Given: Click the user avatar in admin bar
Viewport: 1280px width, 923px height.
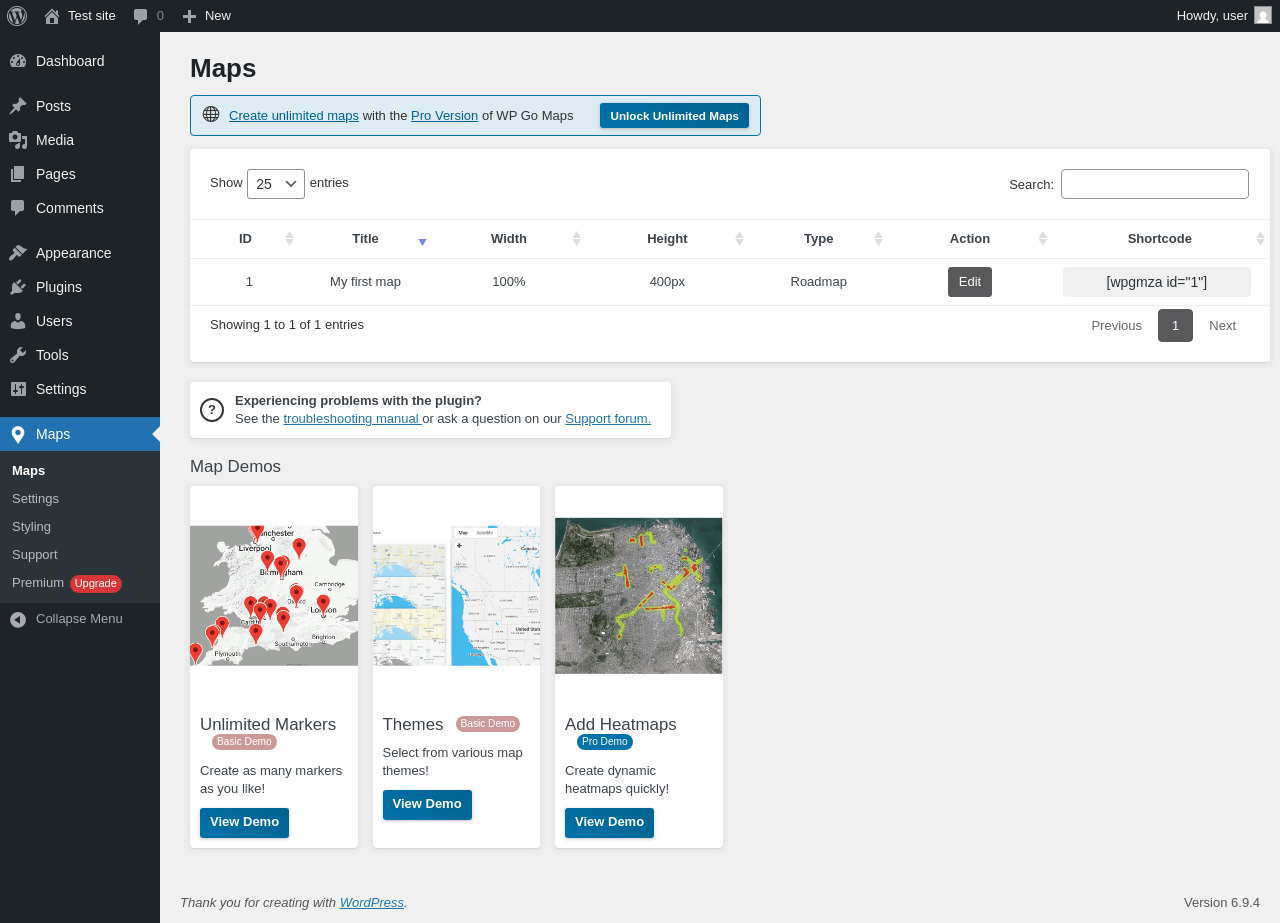Looking at the screenshot, I should pyautogui.click(x=1263, y=15).
